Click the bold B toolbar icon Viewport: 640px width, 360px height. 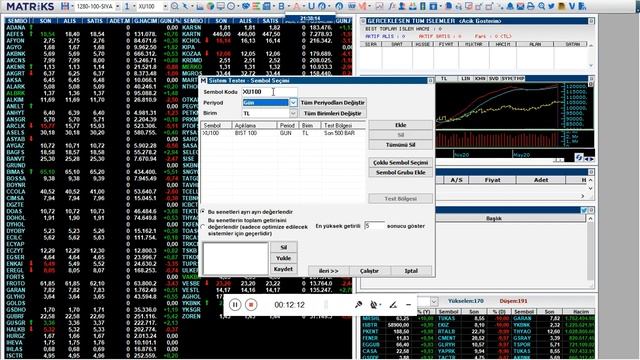pyautogui.click(x=281, y=7)
